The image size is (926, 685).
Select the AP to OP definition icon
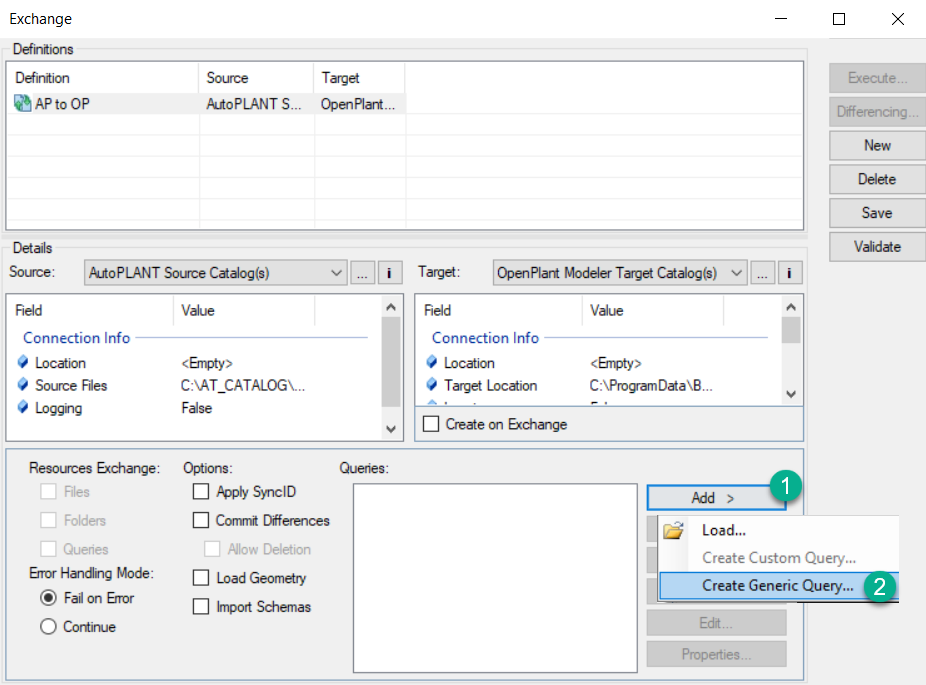click(x=22, y=103)
